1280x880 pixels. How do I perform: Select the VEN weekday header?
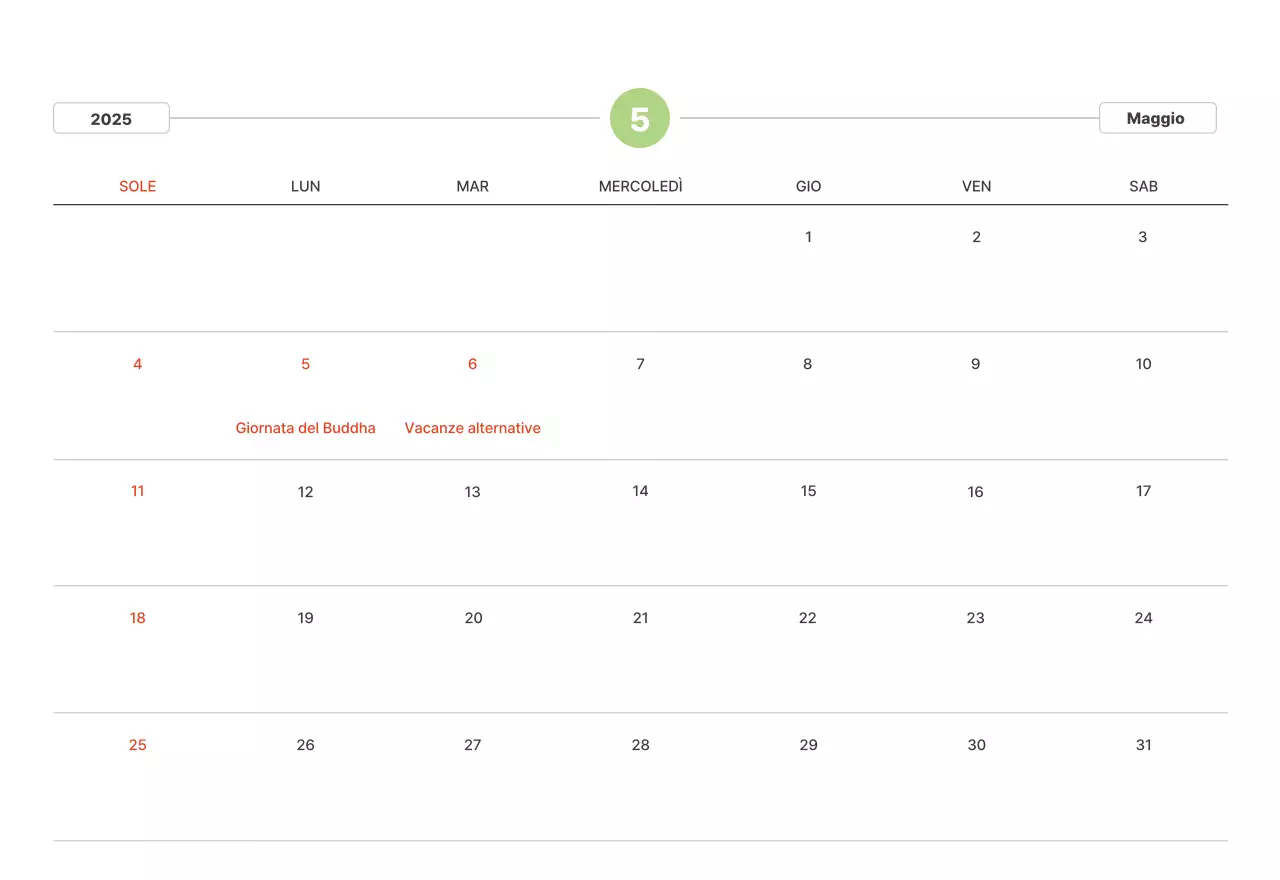[976, 186]
